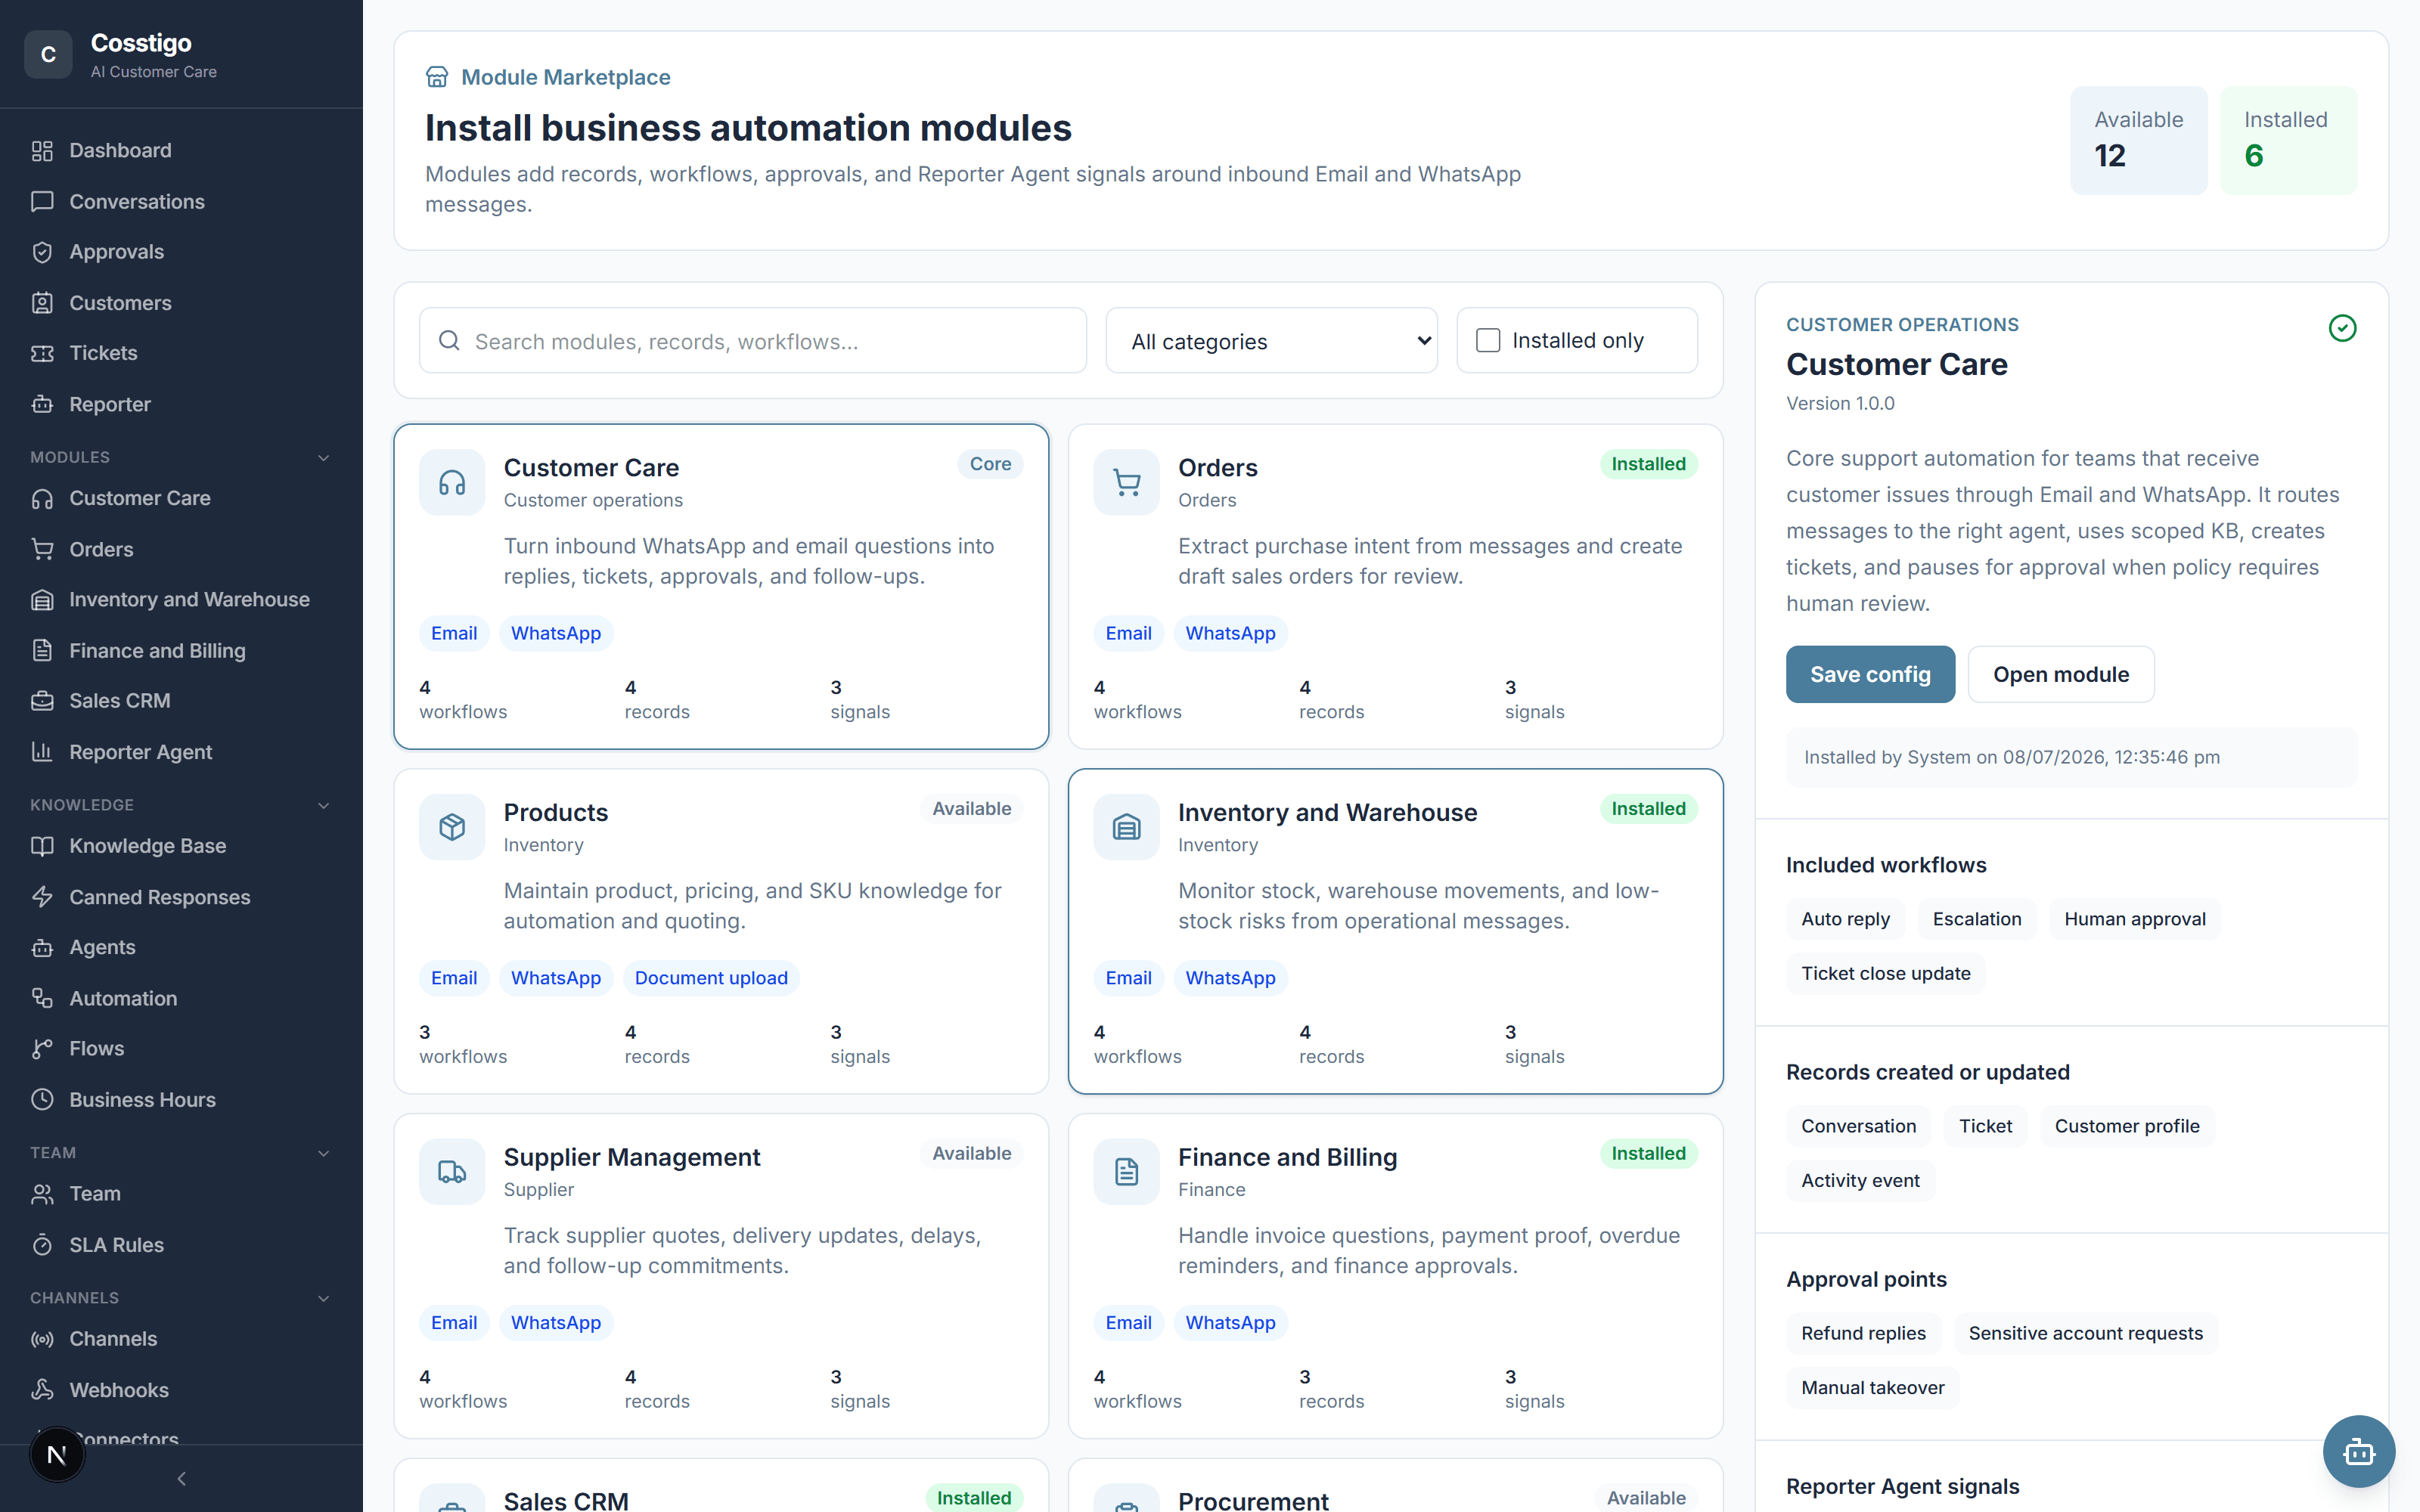Click the SLA Rules timer icon
This screenshot has height=1512, width=2420.
click(x=42, y=1244)
